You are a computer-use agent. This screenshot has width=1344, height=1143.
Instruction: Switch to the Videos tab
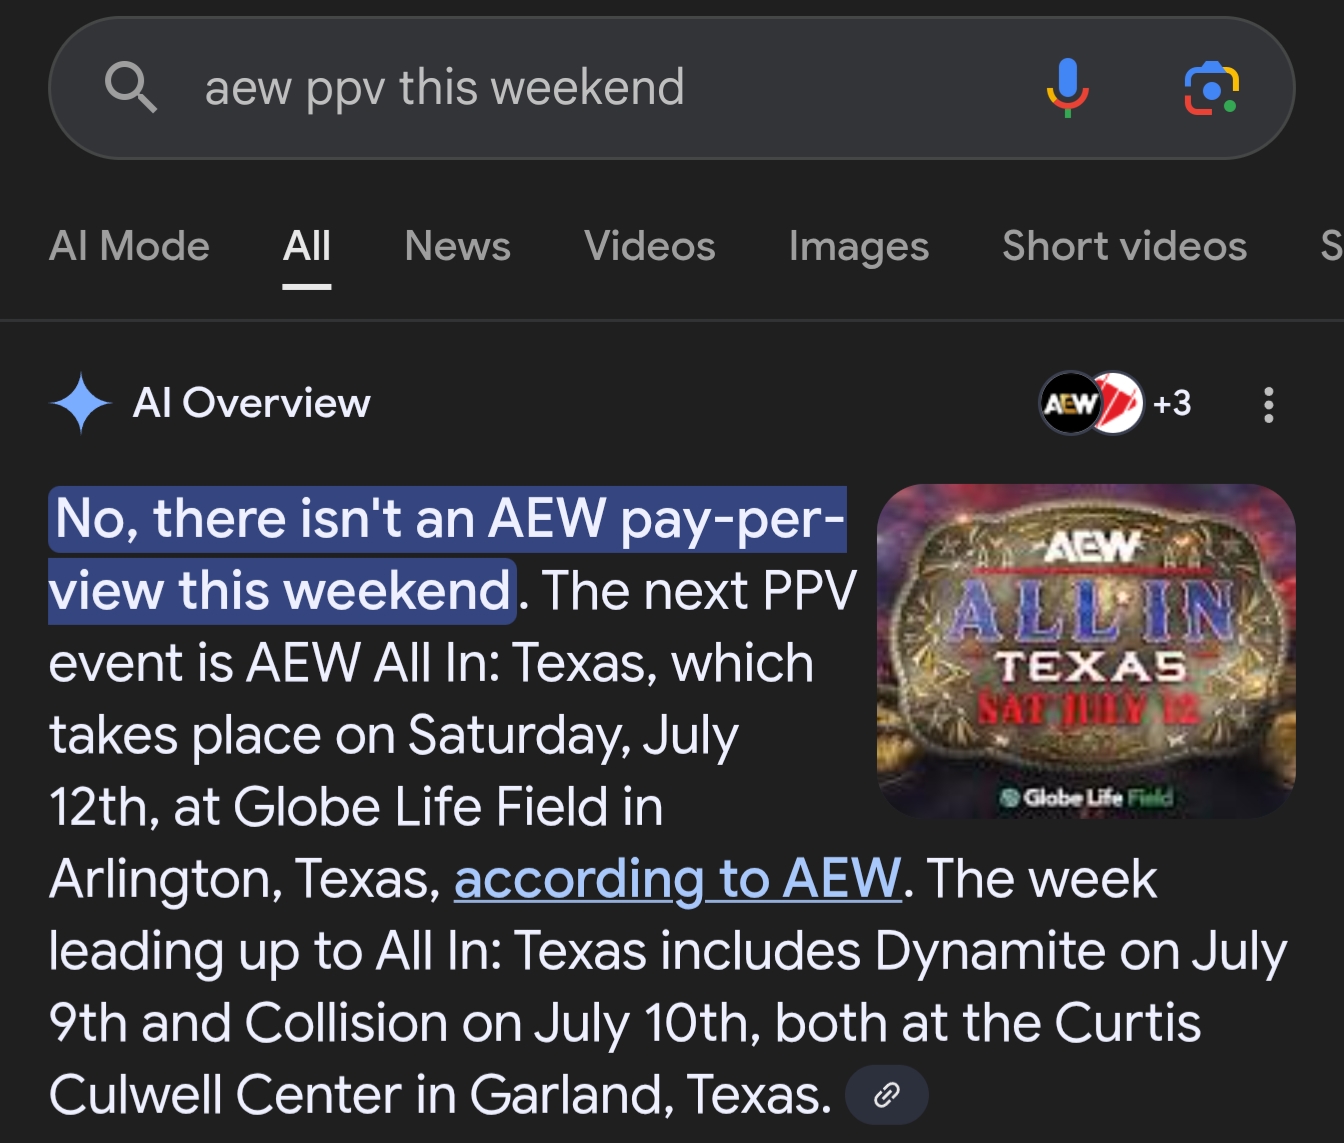pyautogui.click(x=650, y=246)
